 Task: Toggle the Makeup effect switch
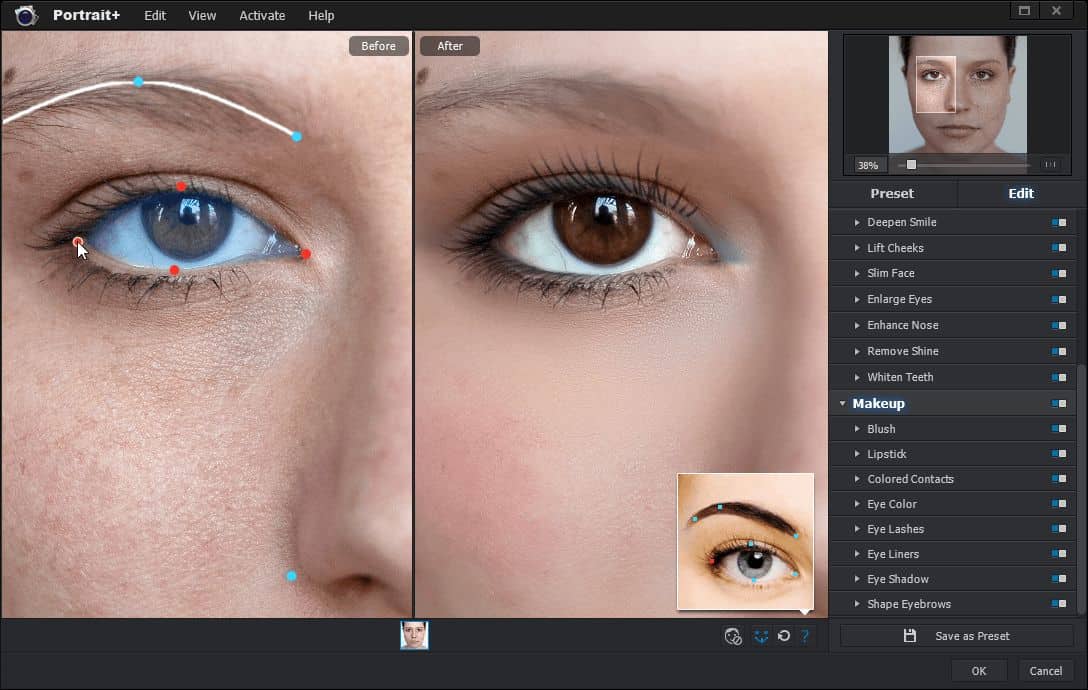1059,403
